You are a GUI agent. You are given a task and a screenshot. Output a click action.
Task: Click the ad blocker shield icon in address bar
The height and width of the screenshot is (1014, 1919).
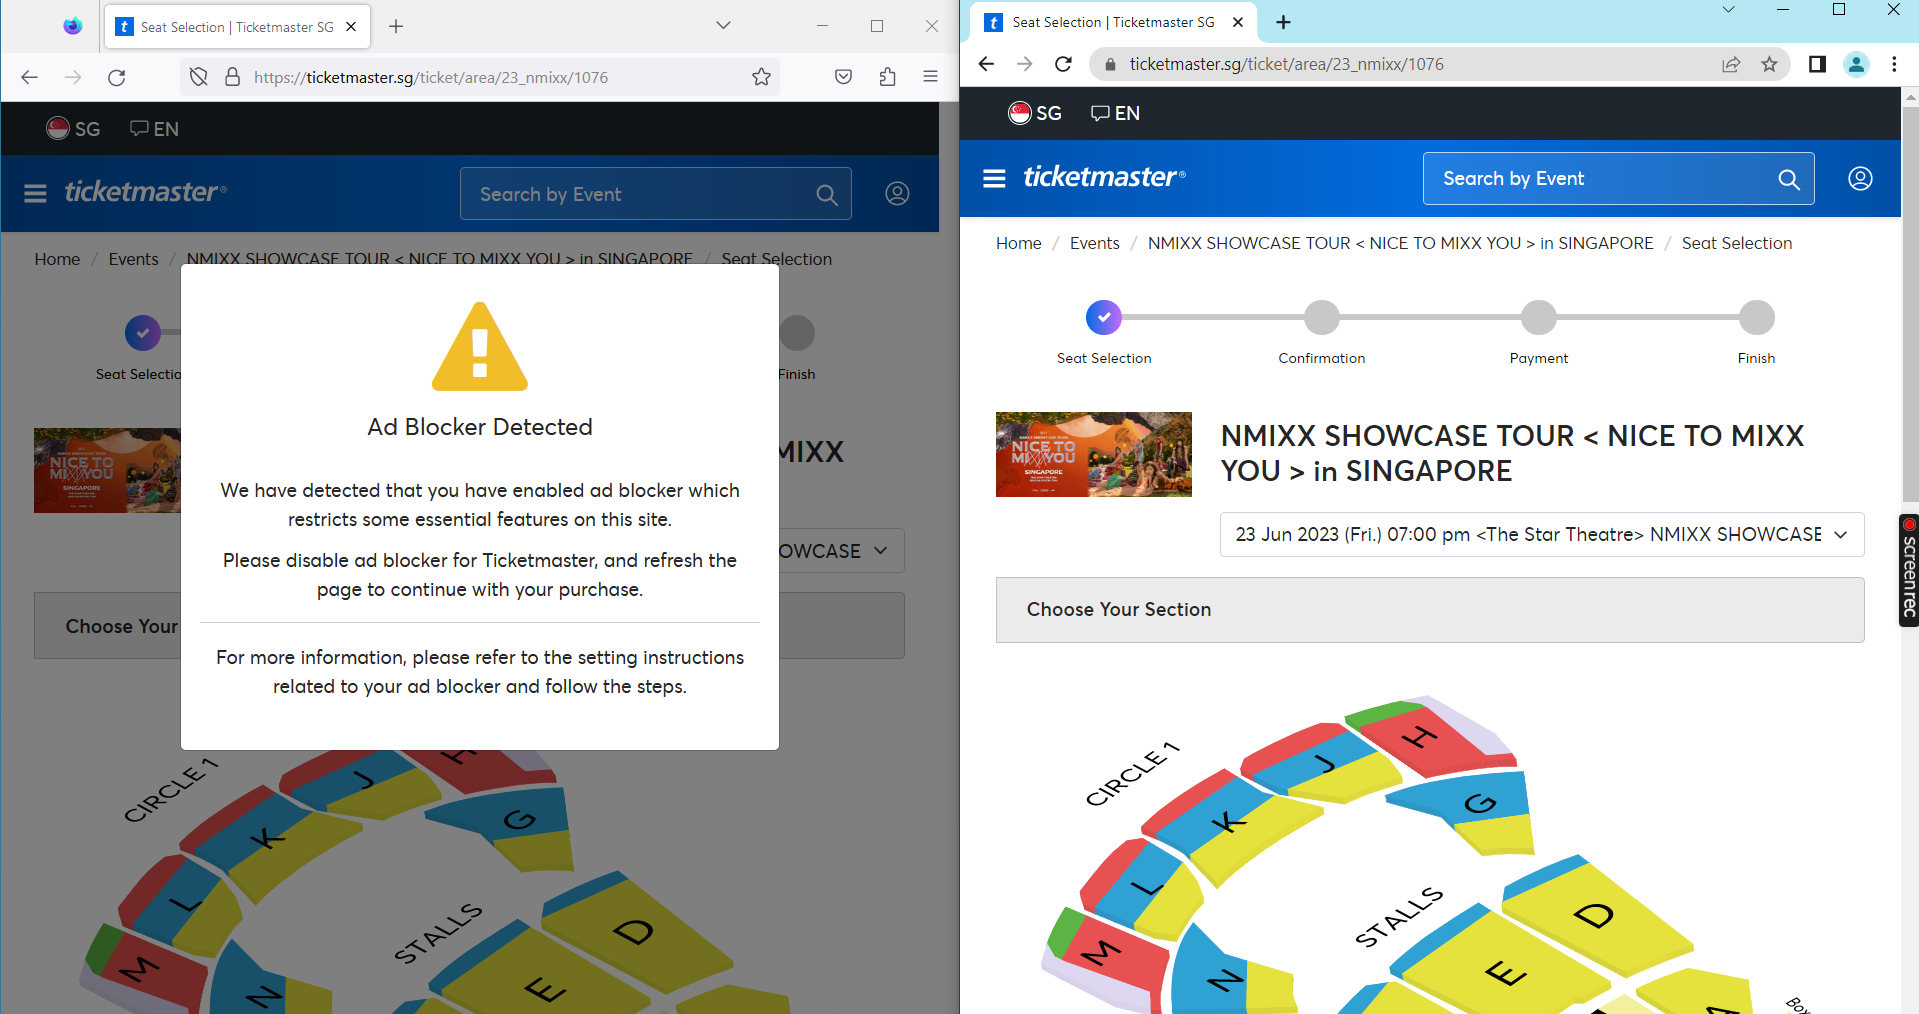click(x=197, y=77)
